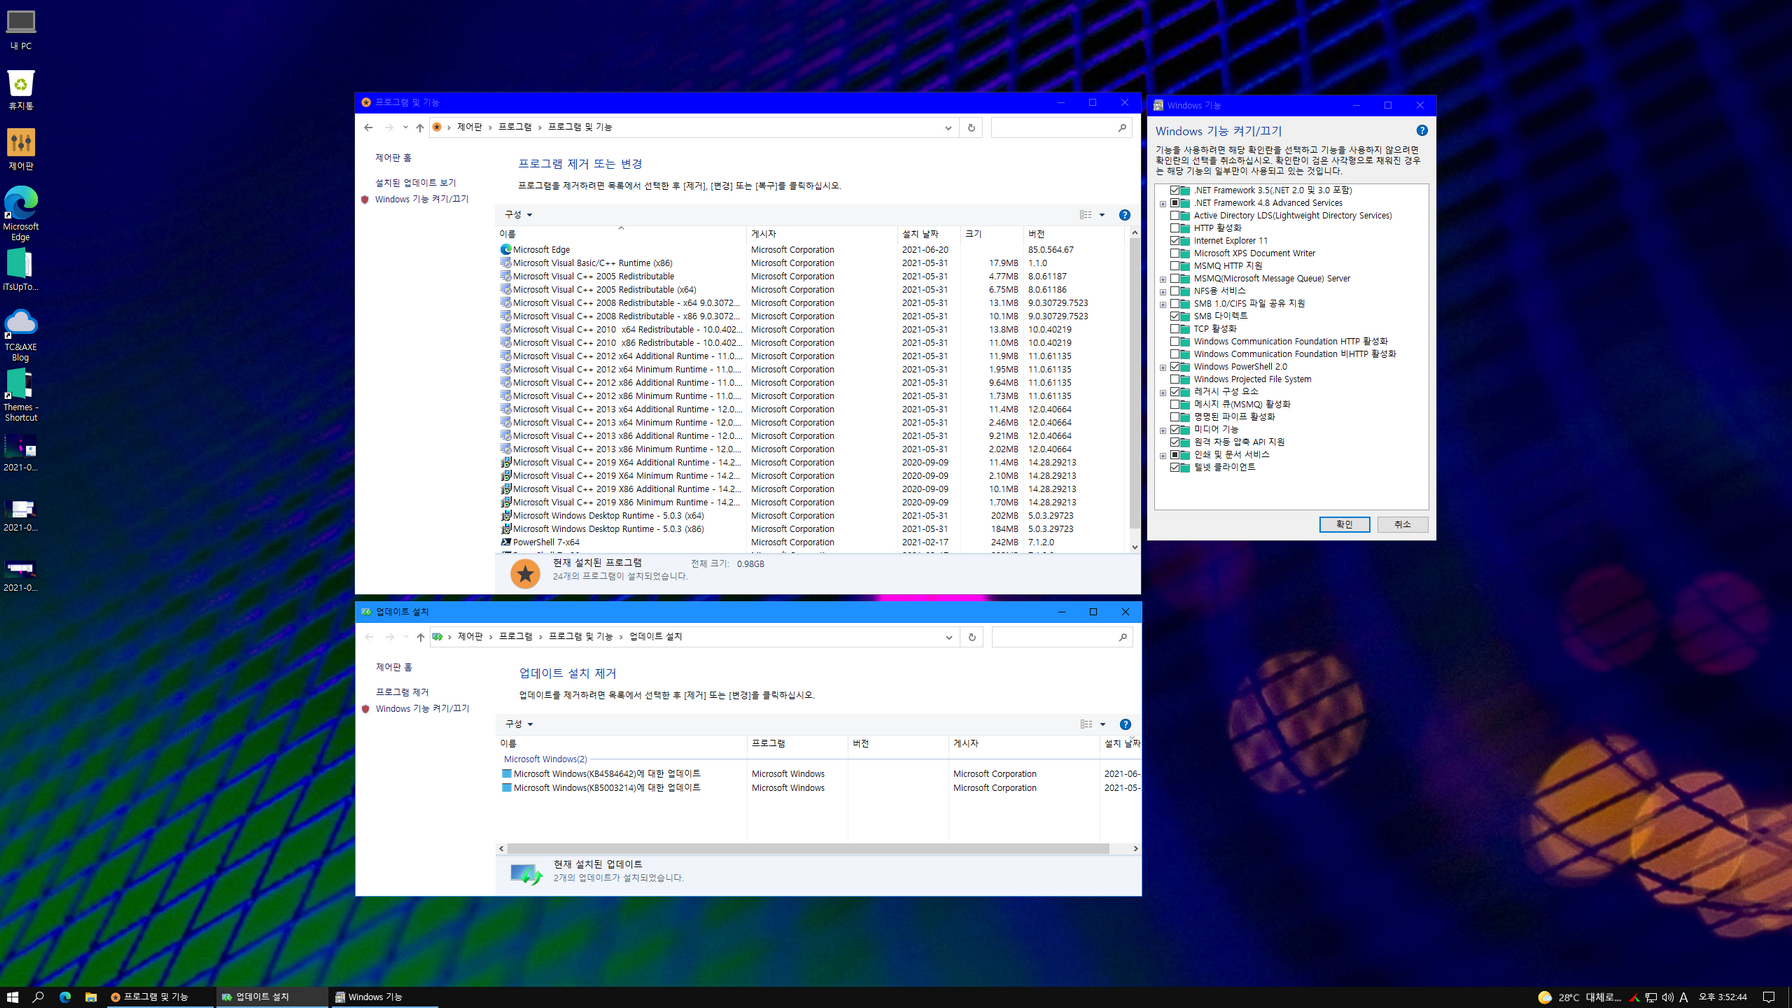
Task: Enable Active Directory LDS checkbox
Action: point(1175,215)
